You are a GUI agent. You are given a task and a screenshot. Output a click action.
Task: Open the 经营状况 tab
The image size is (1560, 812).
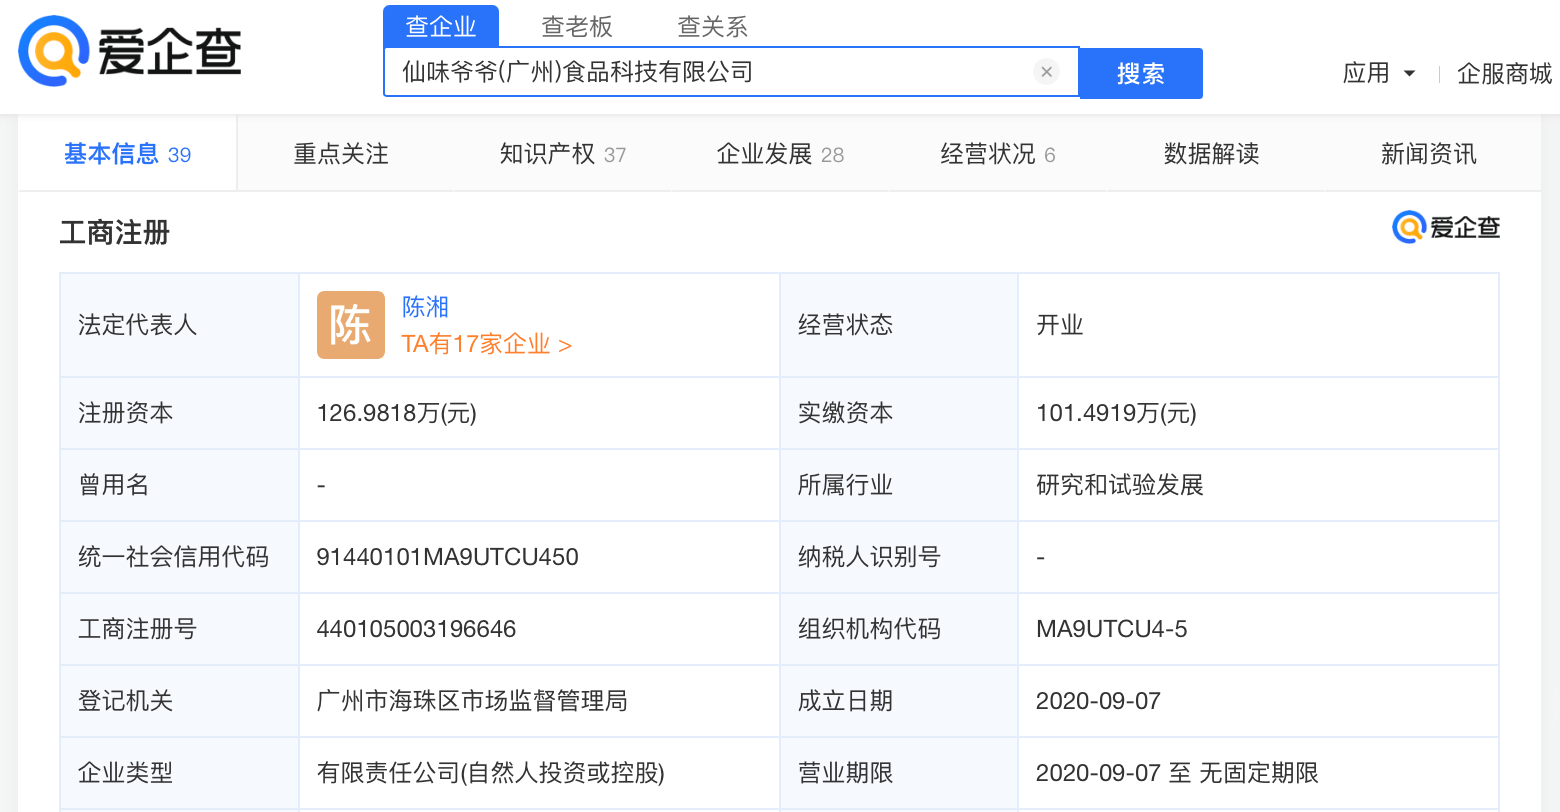click(x=997, y=154)
